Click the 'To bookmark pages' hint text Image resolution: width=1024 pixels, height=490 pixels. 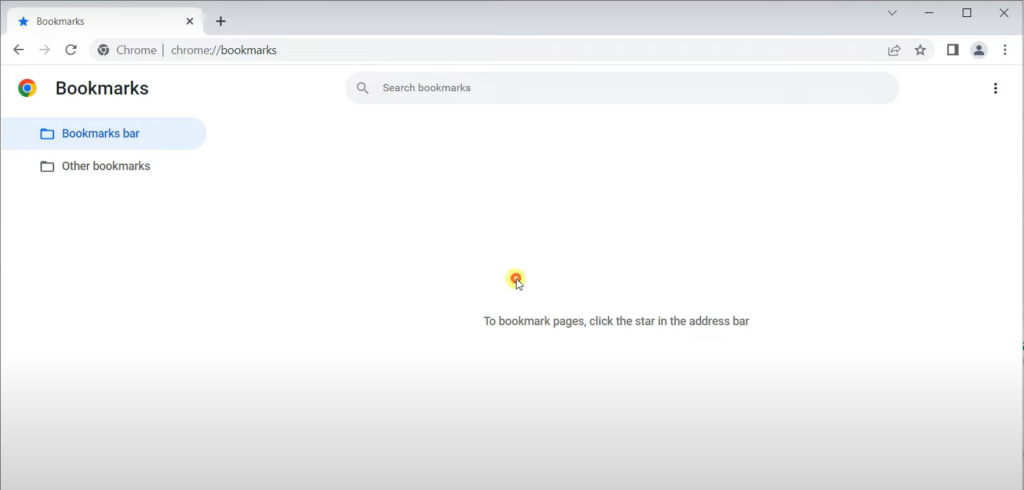coord(616,321)
